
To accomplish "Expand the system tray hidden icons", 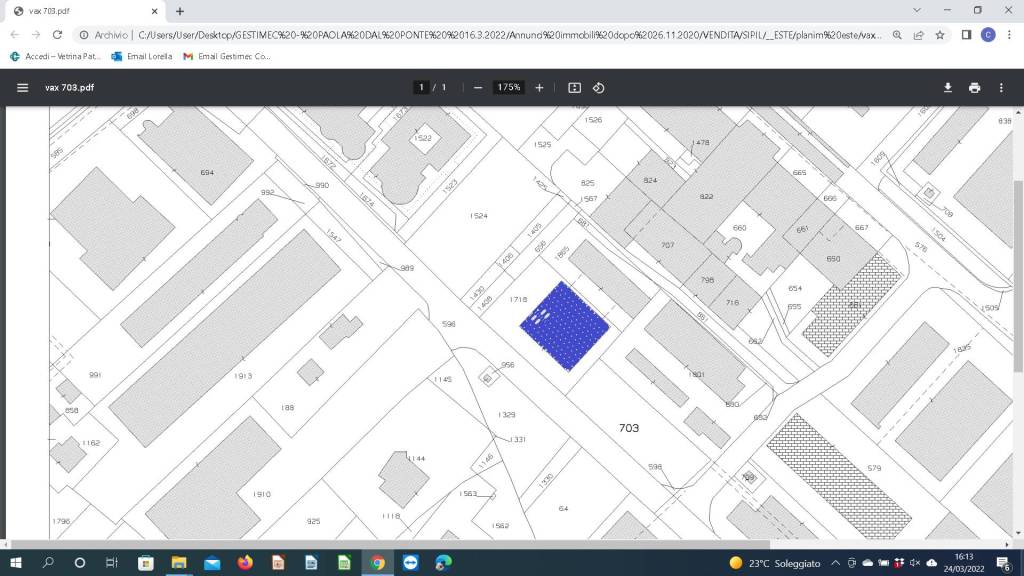I will 834,563.
